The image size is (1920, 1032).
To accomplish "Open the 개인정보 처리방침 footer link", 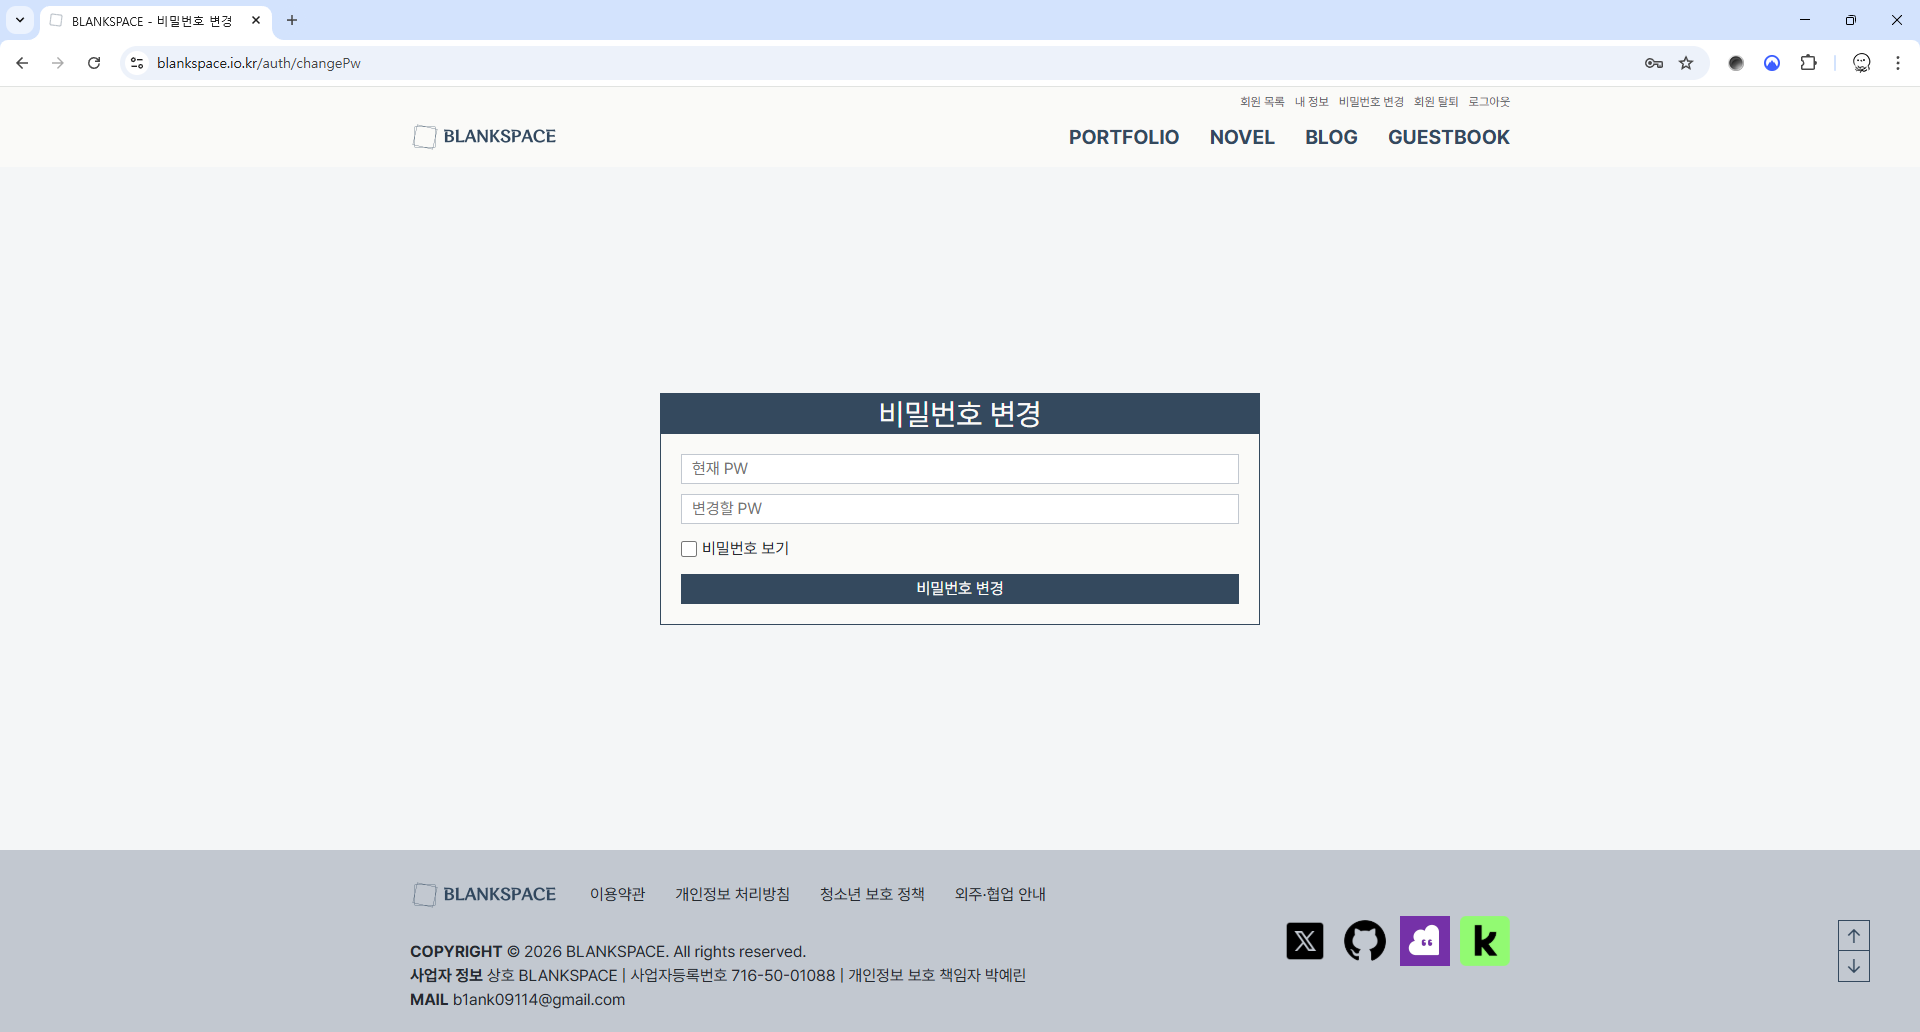I will [x=732, y=894].
